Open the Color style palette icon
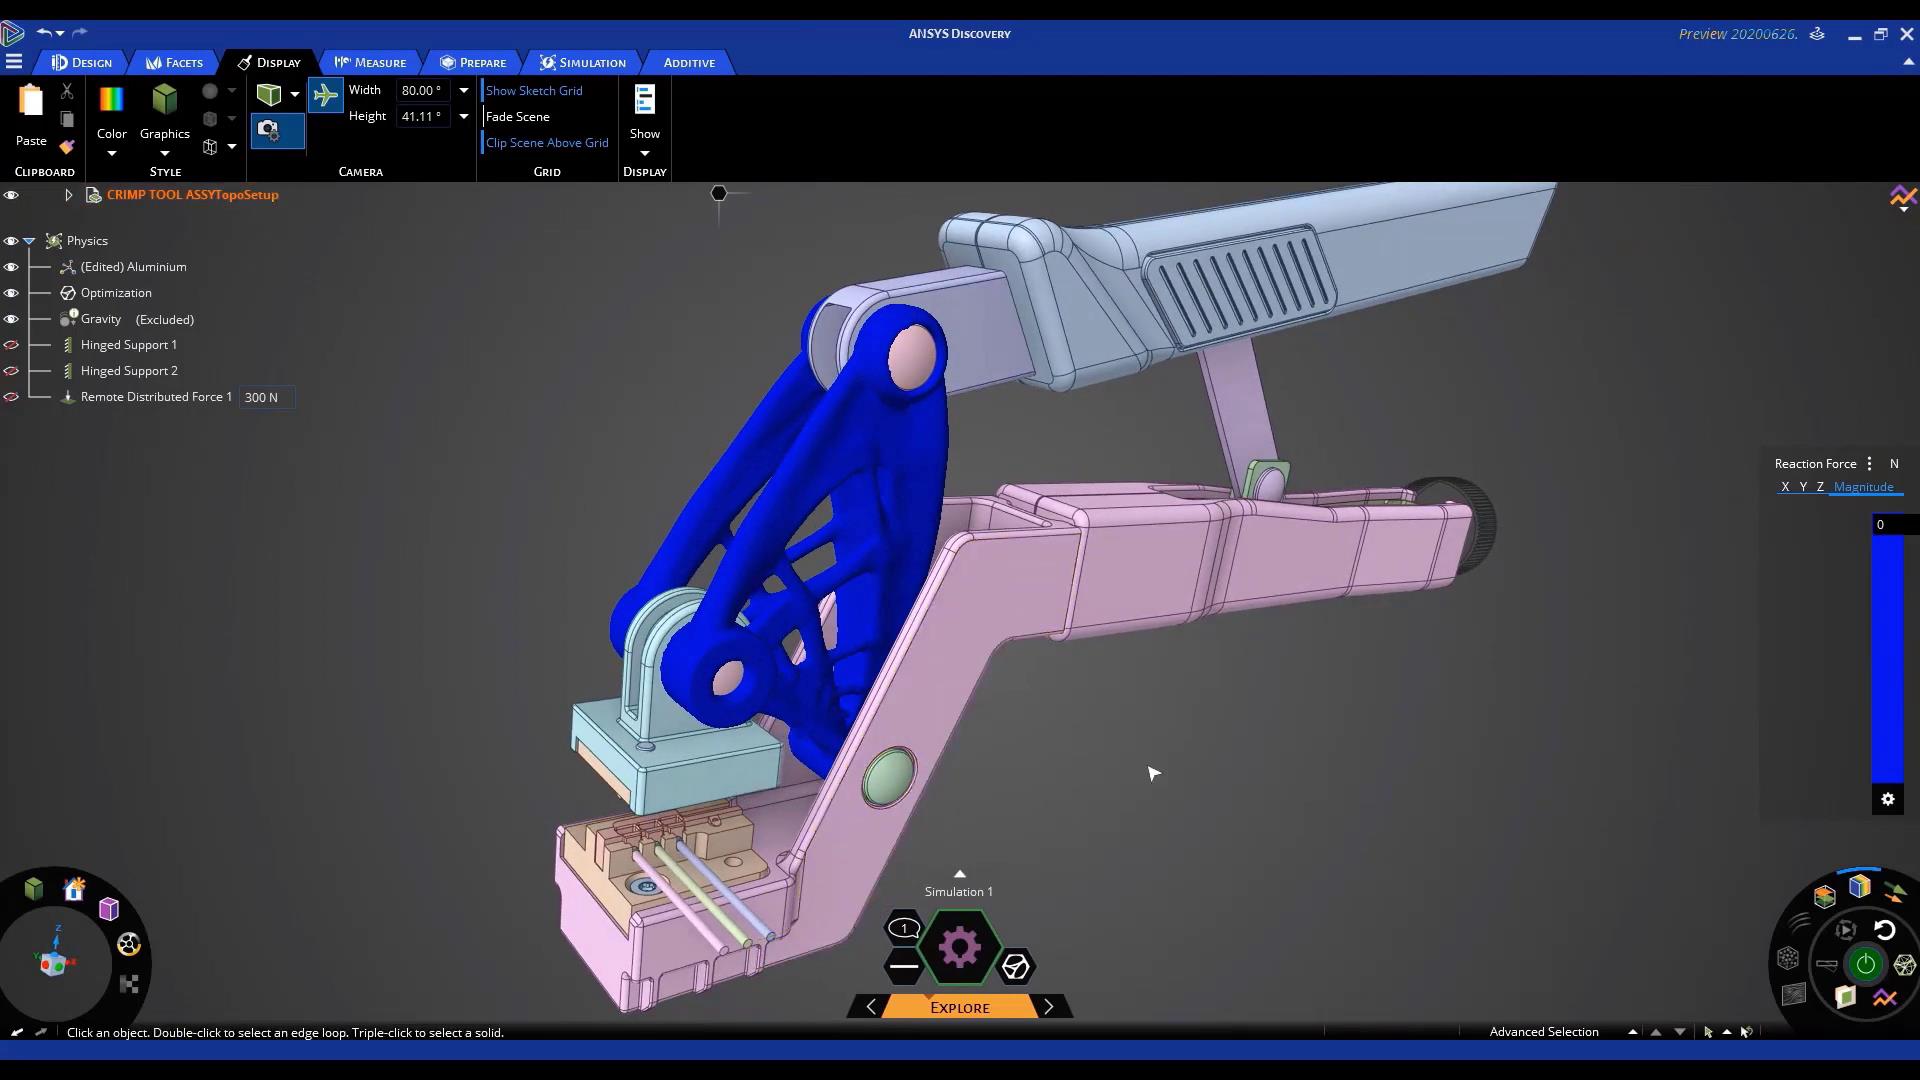1920x1080 pixels. click(111, 99)
